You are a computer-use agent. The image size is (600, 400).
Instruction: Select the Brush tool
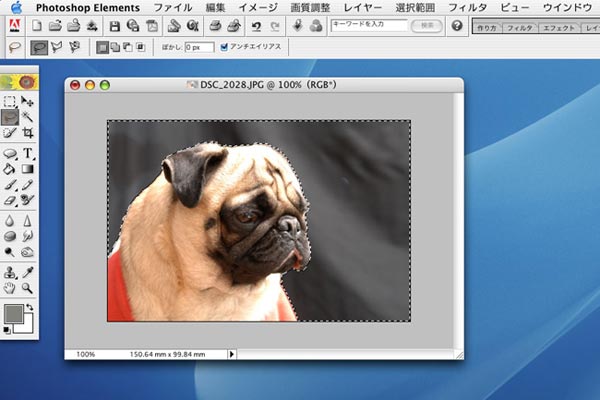tap(10, 185)
